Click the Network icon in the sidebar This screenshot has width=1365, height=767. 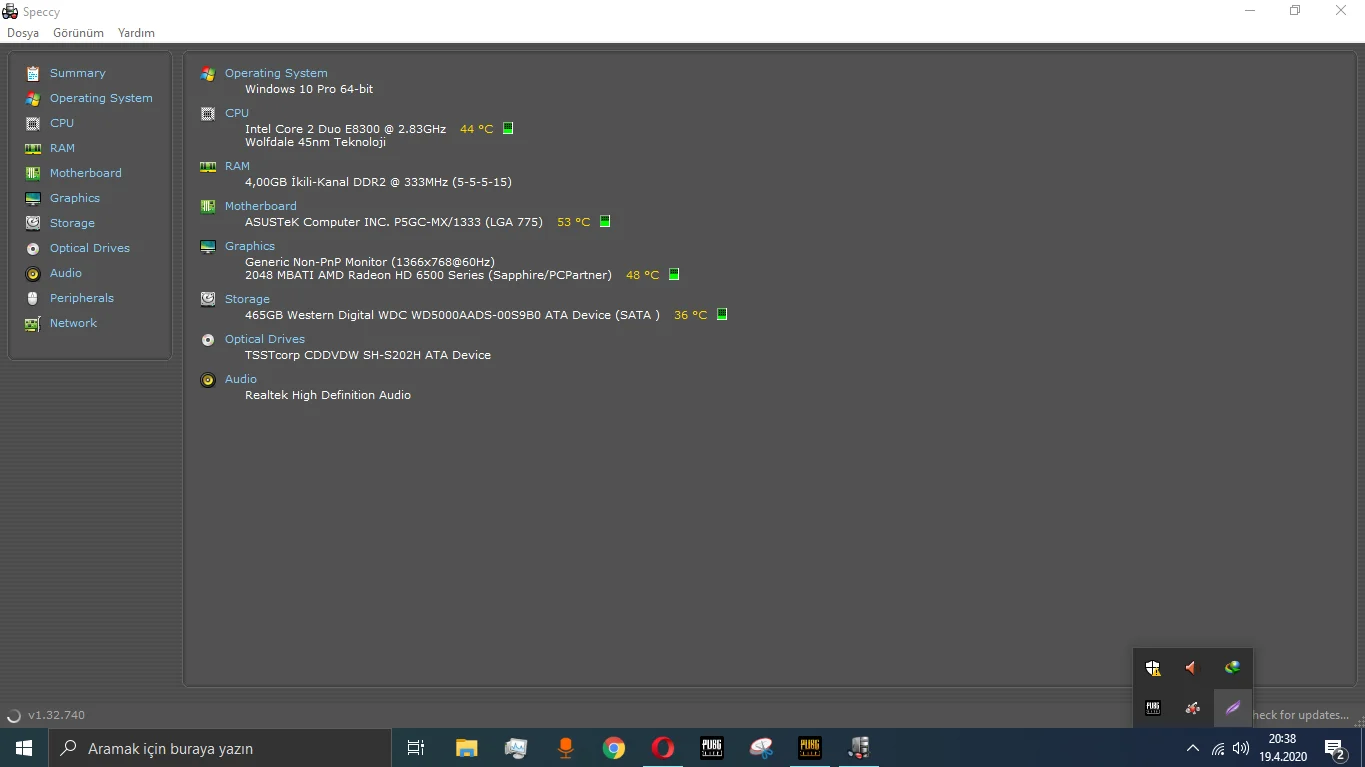click(33, 322)
